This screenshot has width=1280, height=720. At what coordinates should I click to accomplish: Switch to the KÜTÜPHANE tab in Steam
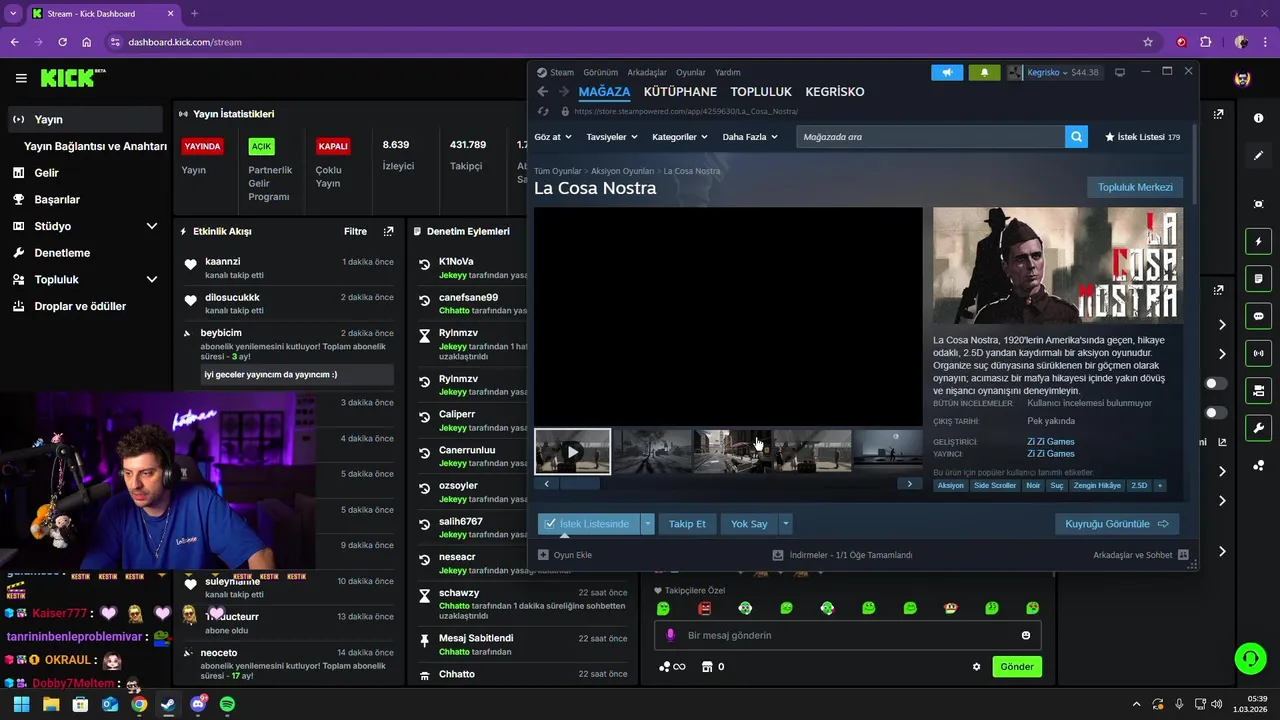point(680,92)
